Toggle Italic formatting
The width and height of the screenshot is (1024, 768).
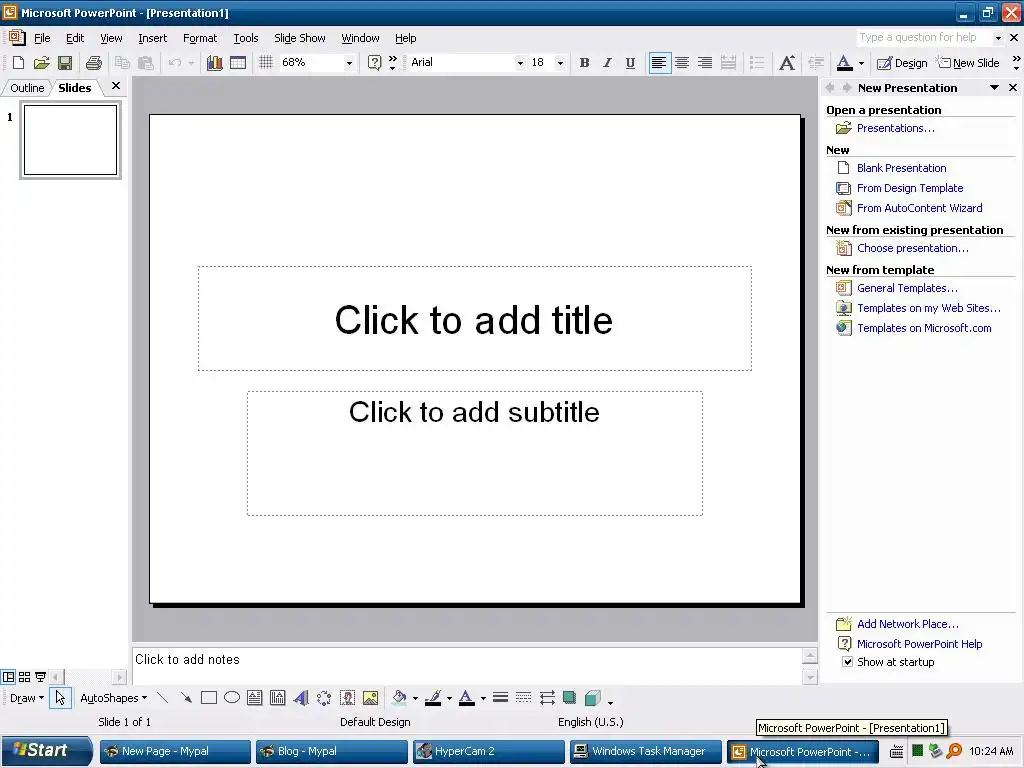[x=607, y=63]
